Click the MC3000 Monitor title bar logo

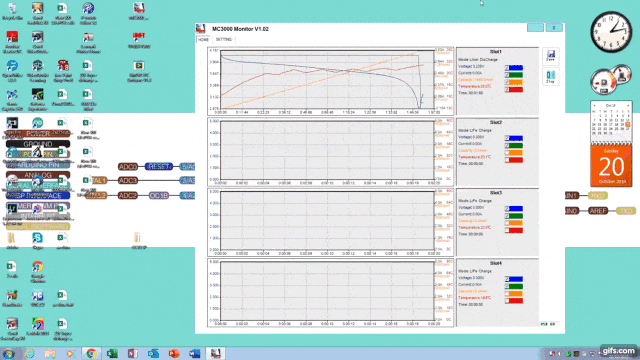click(200, 29)
